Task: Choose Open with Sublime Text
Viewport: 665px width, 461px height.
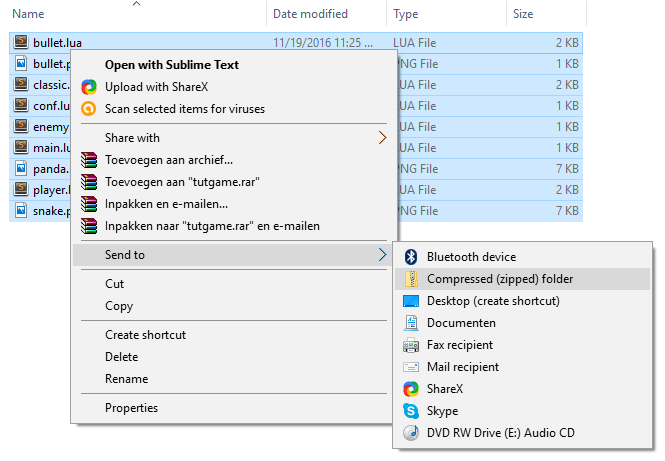Action: 171,65
